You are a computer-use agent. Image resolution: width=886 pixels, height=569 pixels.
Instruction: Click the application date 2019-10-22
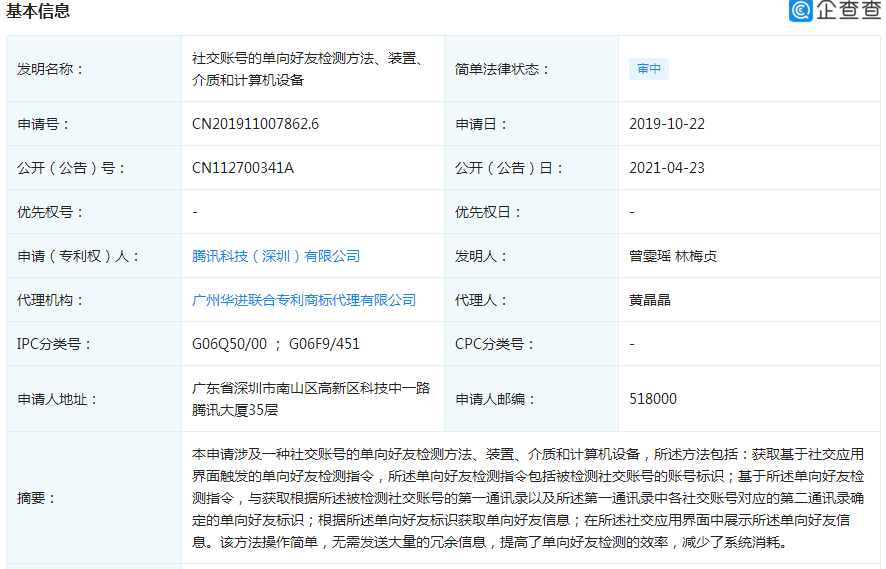coord(667,124)
